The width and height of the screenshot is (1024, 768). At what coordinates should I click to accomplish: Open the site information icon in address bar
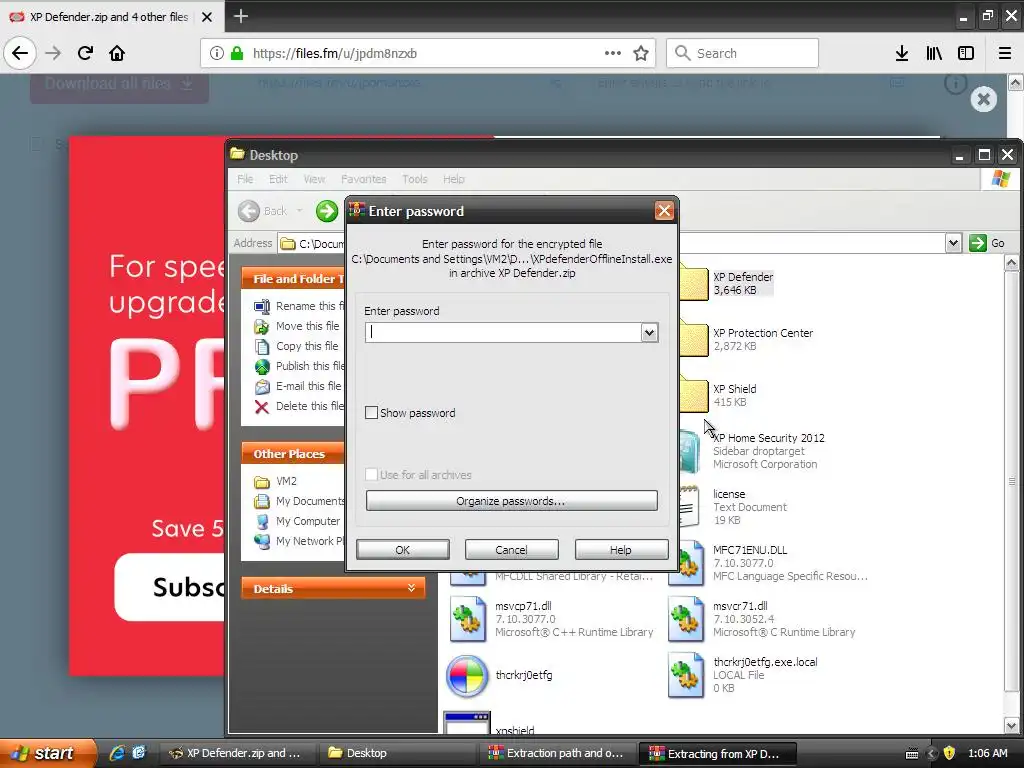point(217,53)
